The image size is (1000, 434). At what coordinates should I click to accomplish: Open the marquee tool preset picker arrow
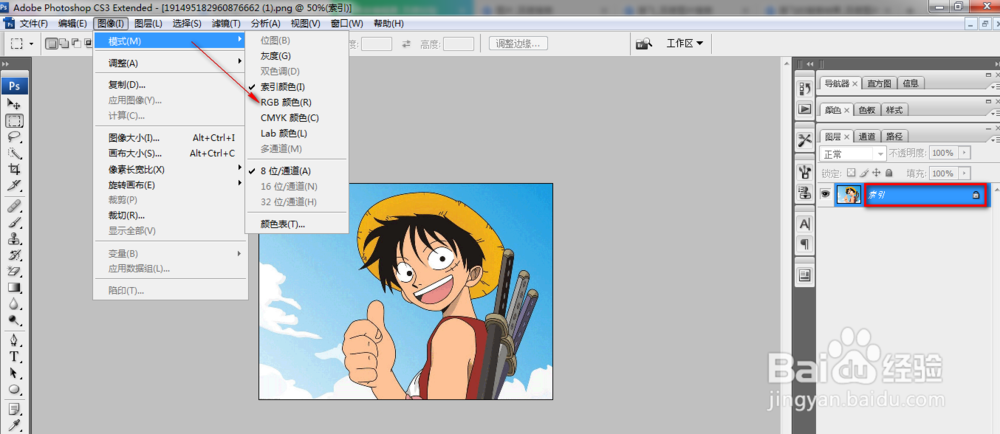click(31, 44)
